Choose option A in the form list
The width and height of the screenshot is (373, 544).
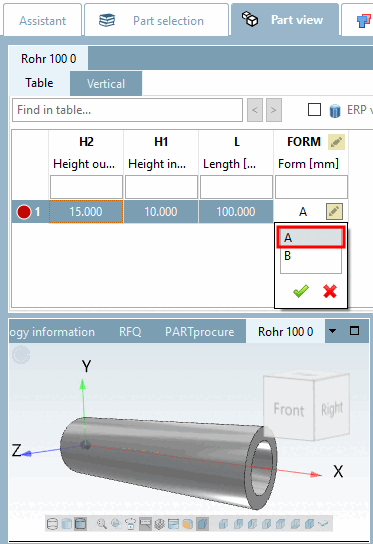tap(311, 238)
